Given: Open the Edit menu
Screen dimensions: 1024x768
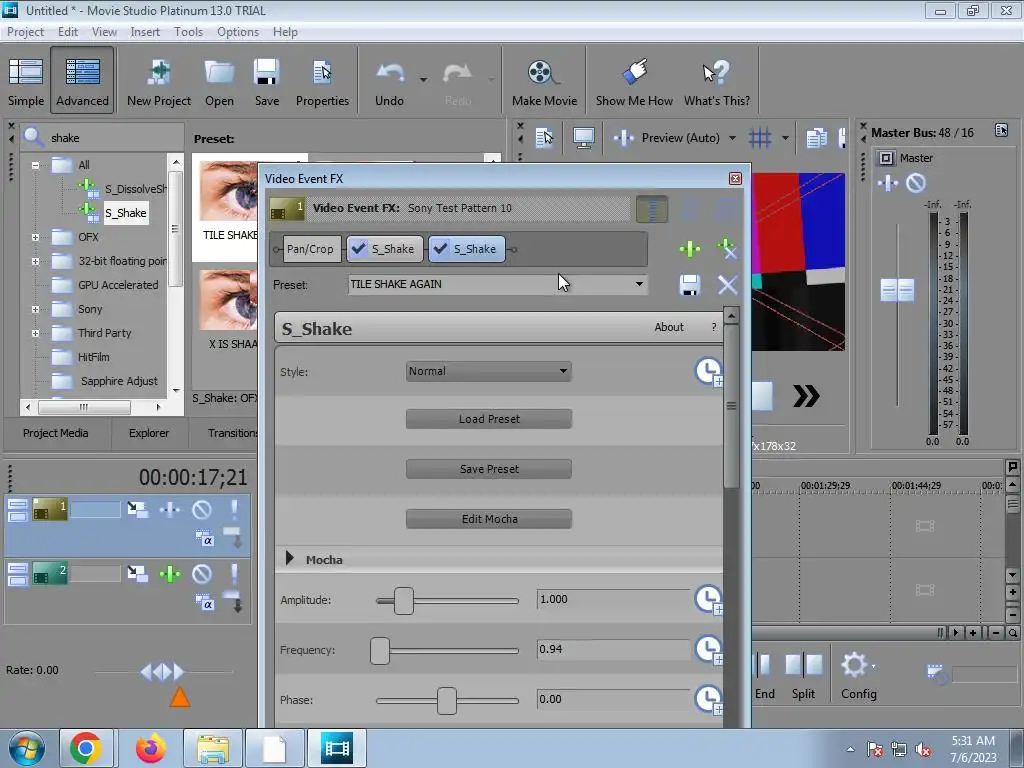Looking at the screenshot, I should point(67,31).
